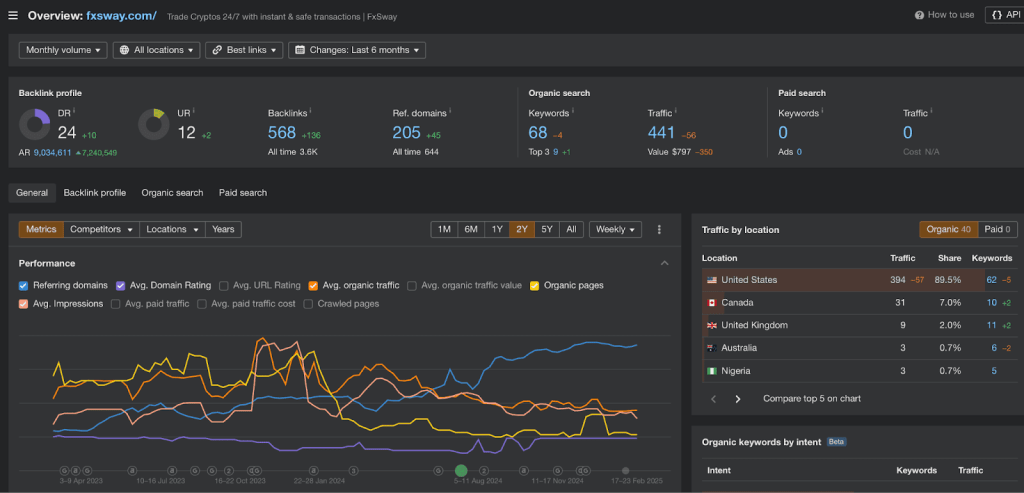The image size is (1024, 493).
Task: Uncheck the Referring domains metric
Action: (24, 285)
